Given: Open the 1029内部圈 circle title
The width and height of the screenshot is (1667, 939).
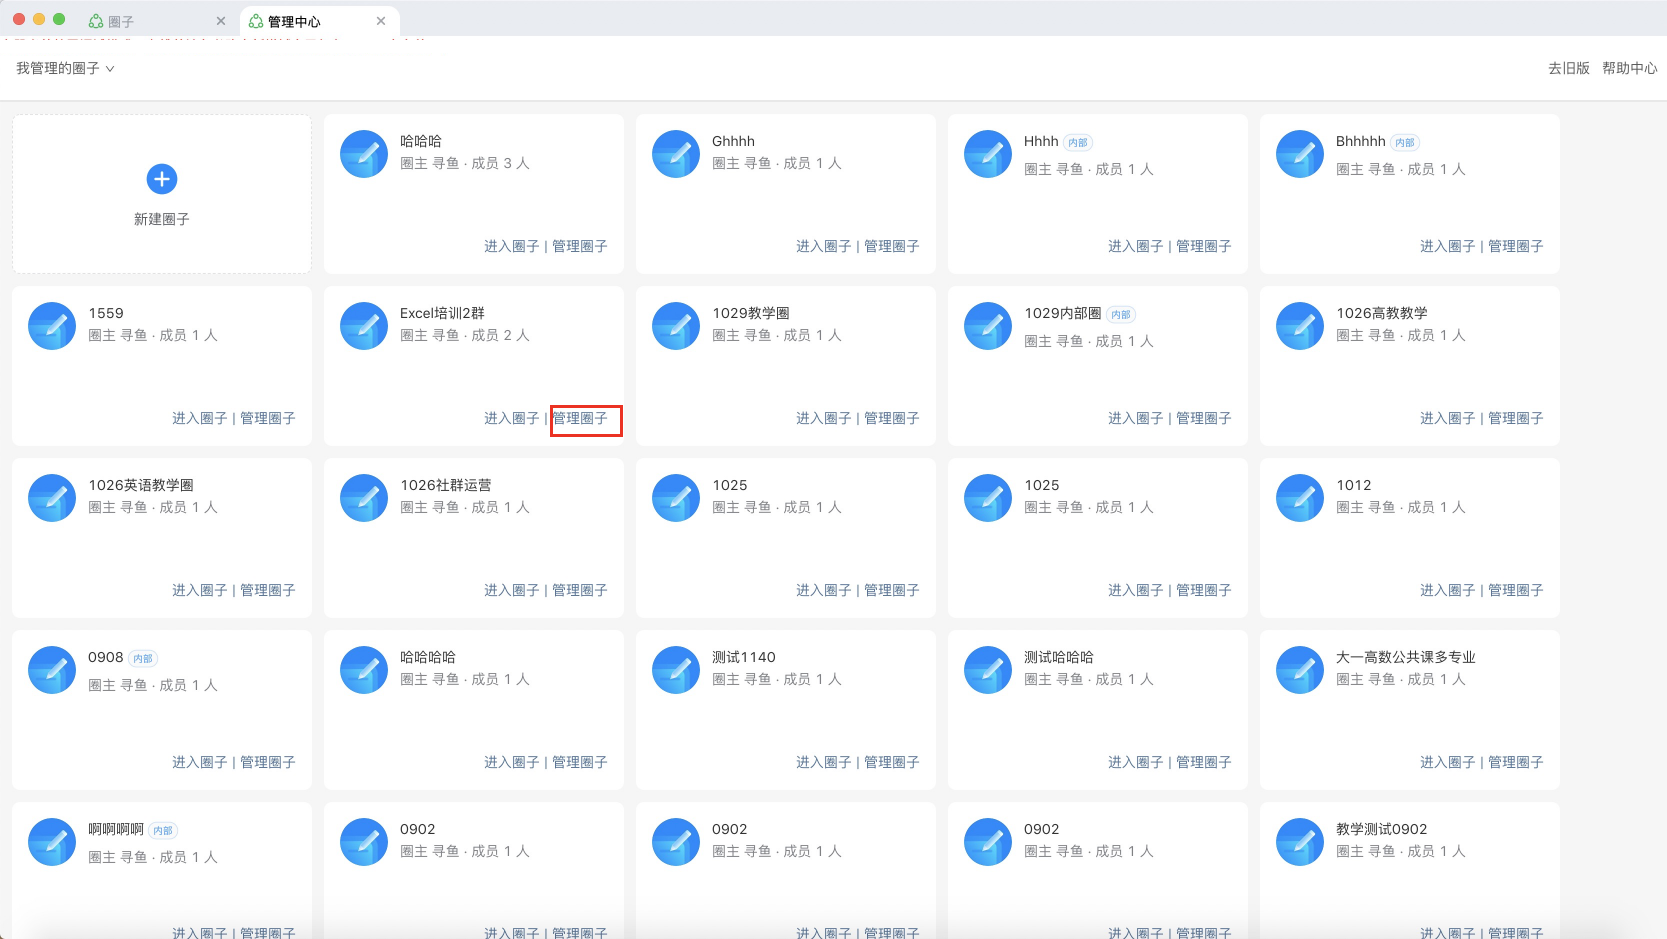Looking at the screenshot, I should pyautogui.click(x=1062, y=313).
